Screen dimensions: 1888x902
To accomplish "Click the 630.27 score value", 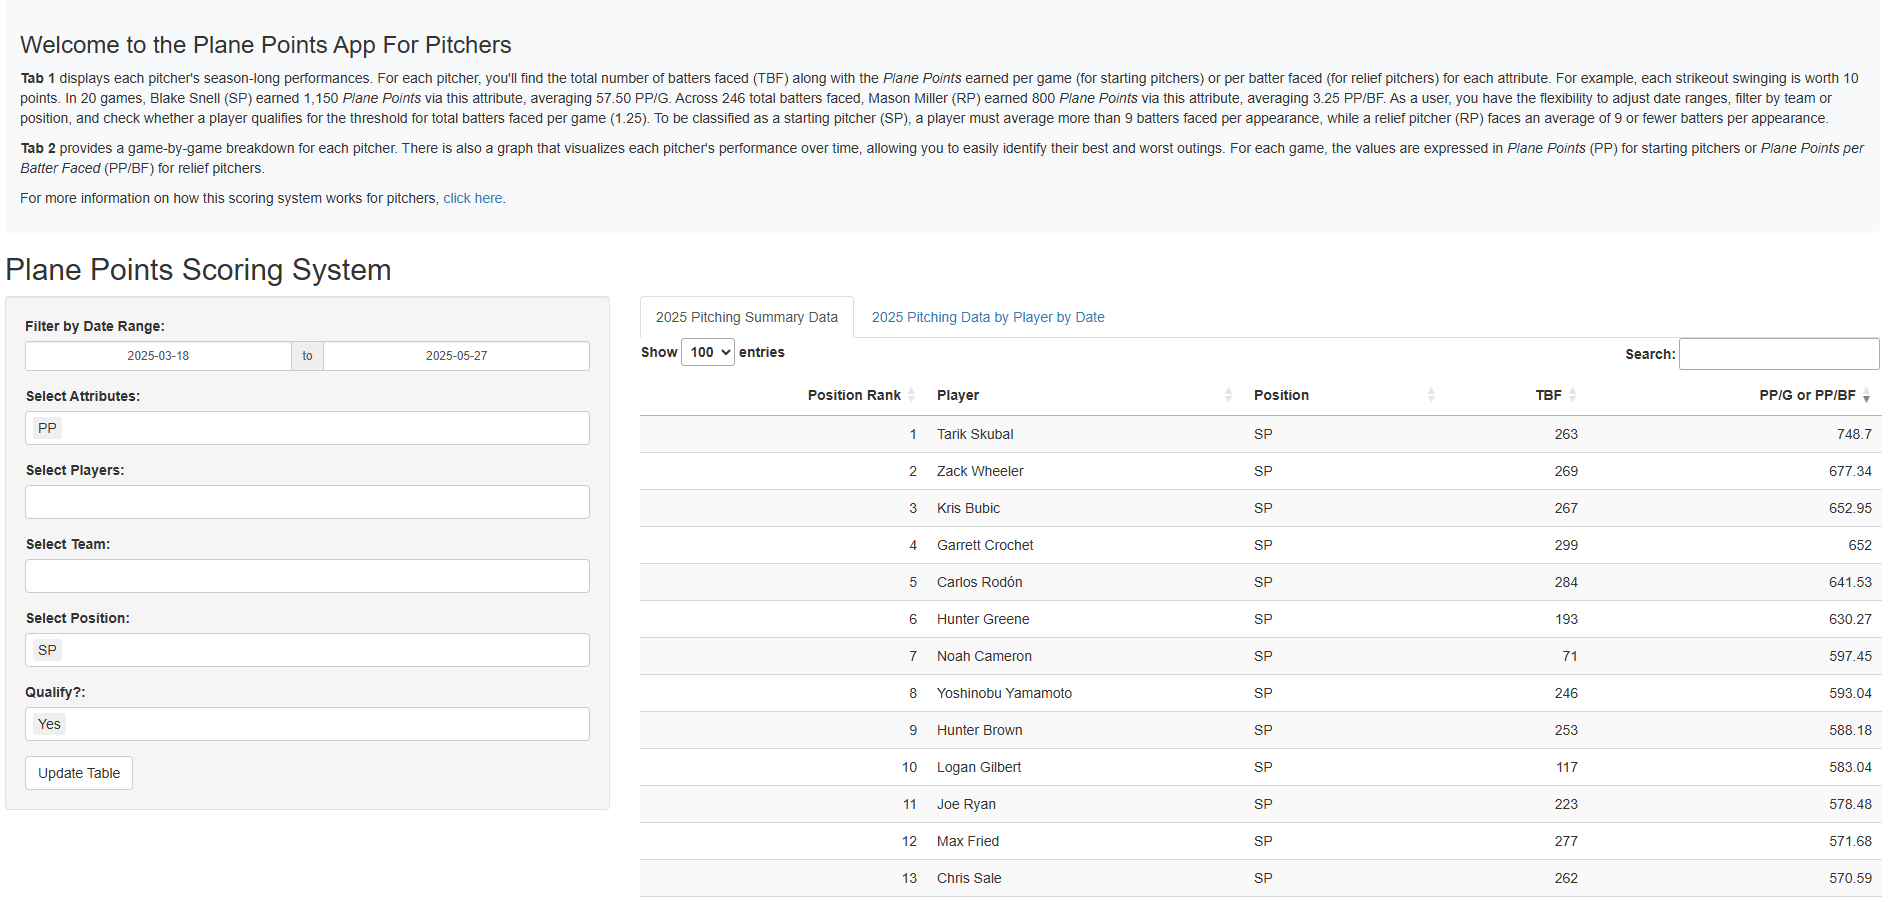I will (1850, 619).
